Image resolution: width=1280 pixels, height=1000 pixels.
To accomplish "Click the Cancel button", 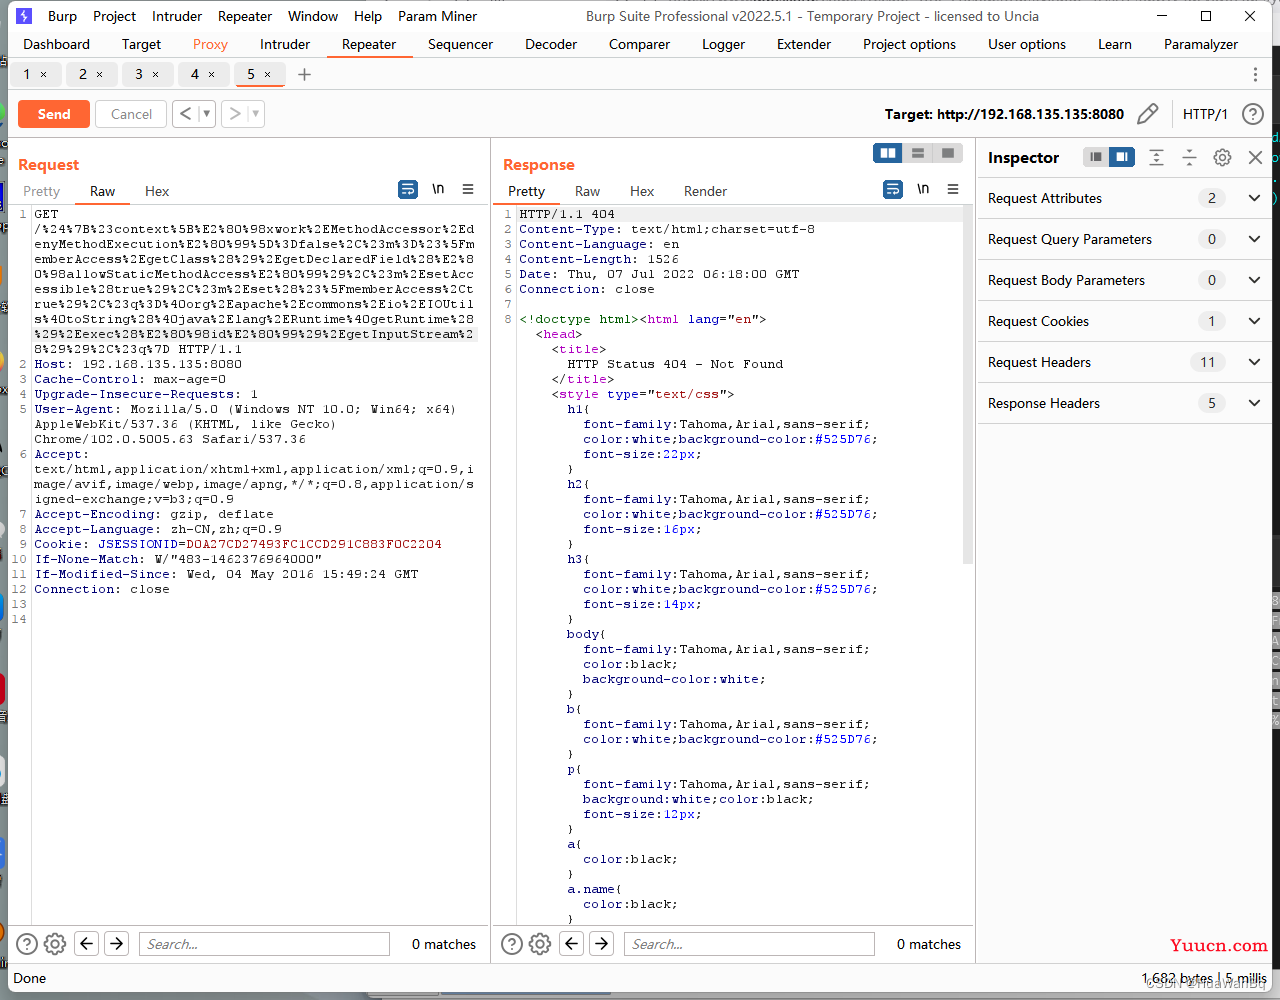I will 131,114.
